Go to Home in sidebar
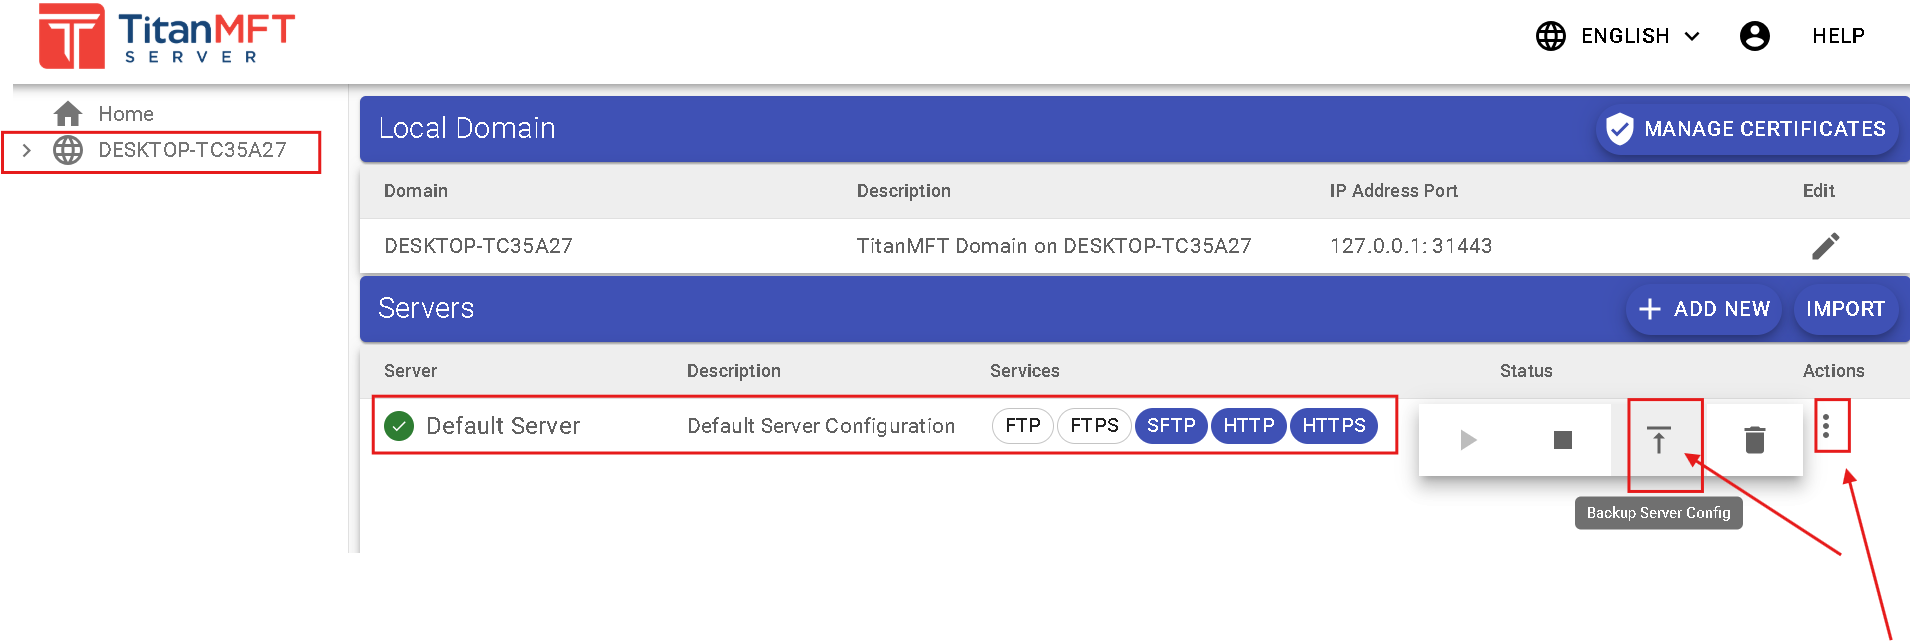Image resolution: width=1910 pixels, height=641 pixels. point(126,114)
